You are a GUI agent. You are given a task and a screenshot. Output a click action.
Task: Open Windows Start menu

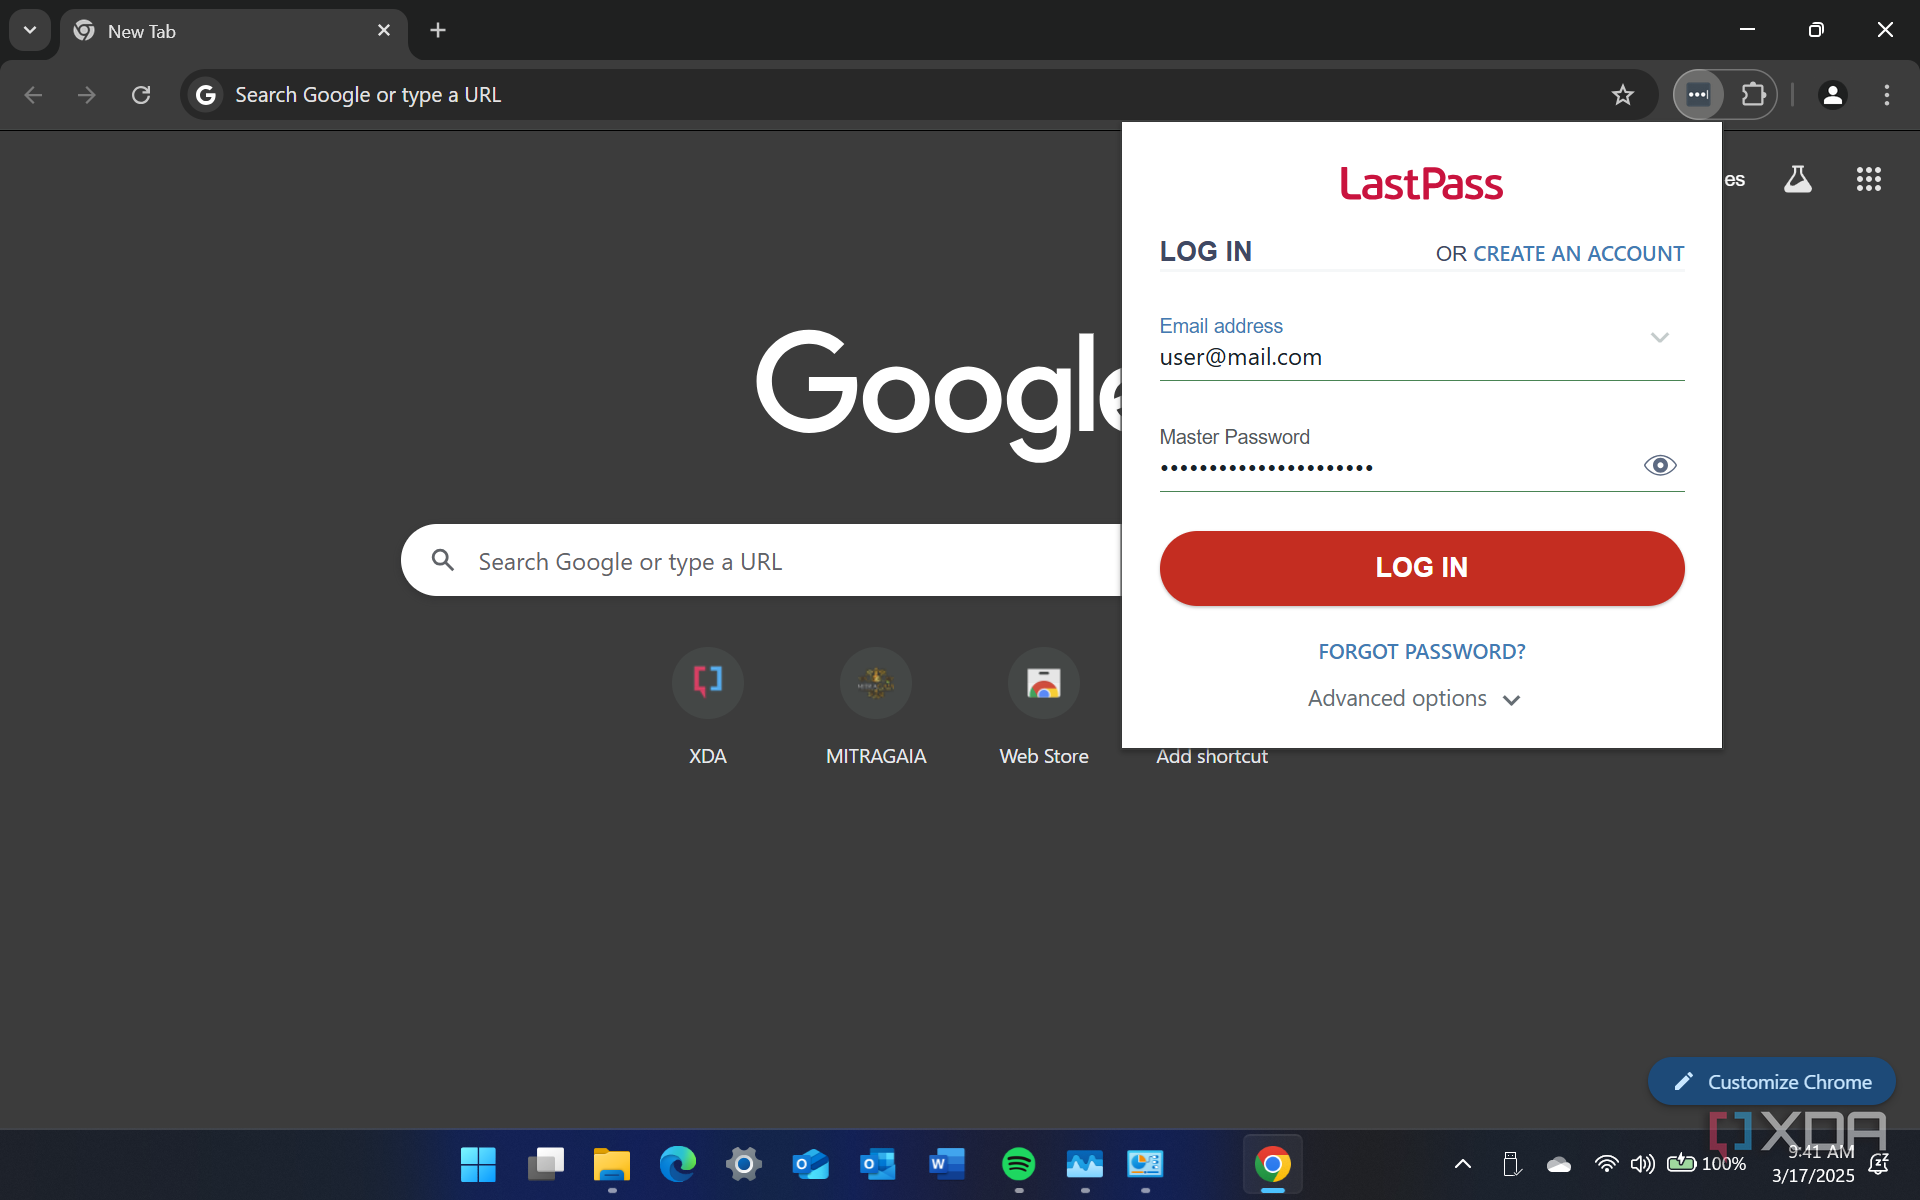click(x=478, y=1164)
